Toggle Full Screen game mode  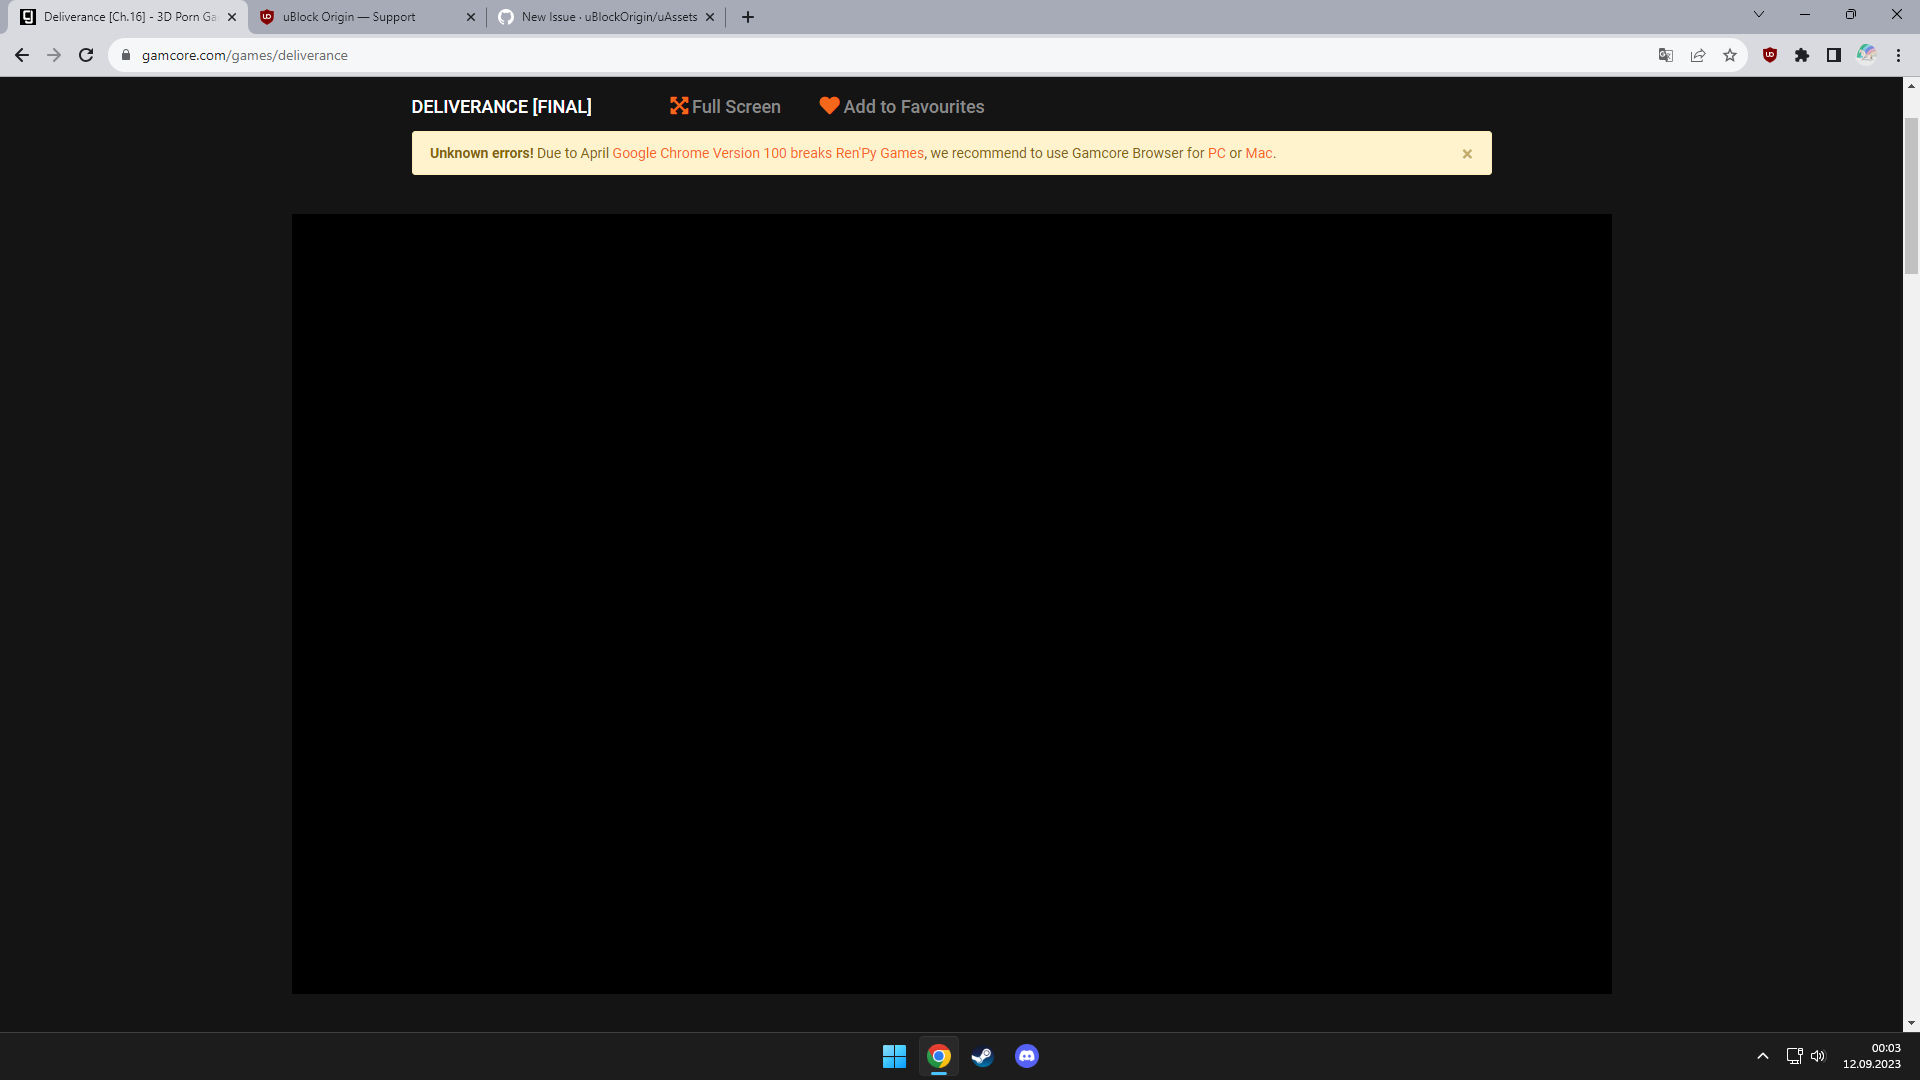725,106
